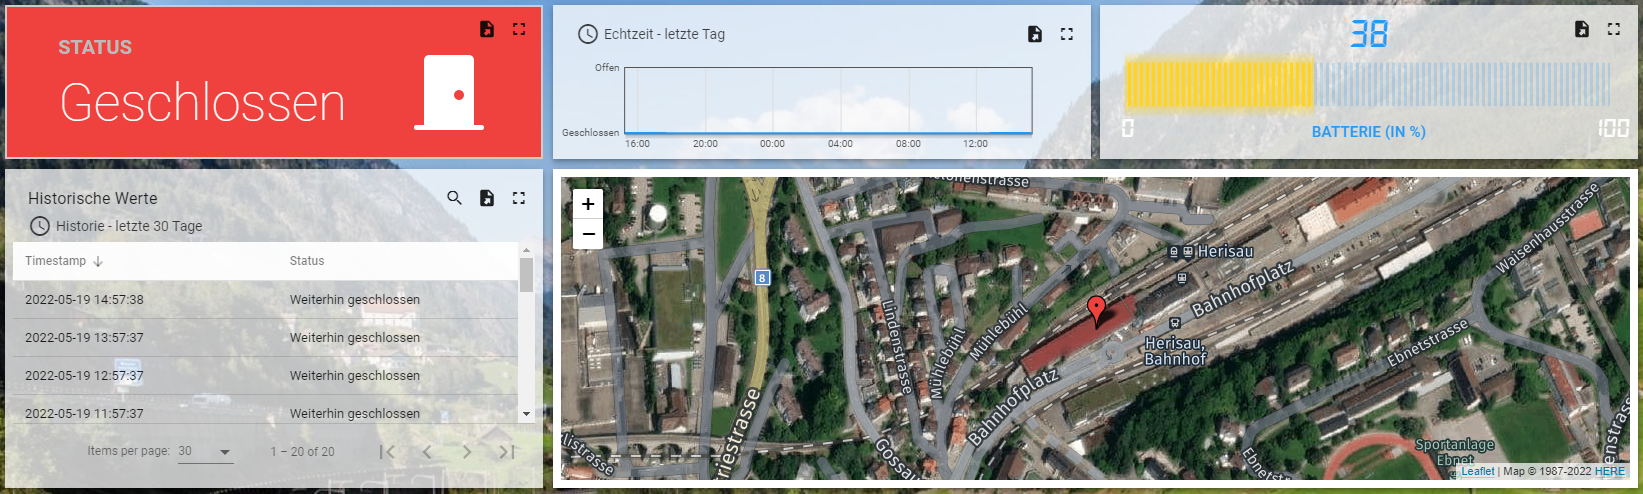Sort table by Timestamp column
The height and width of the screenshot is (494, 1643).
56,261
